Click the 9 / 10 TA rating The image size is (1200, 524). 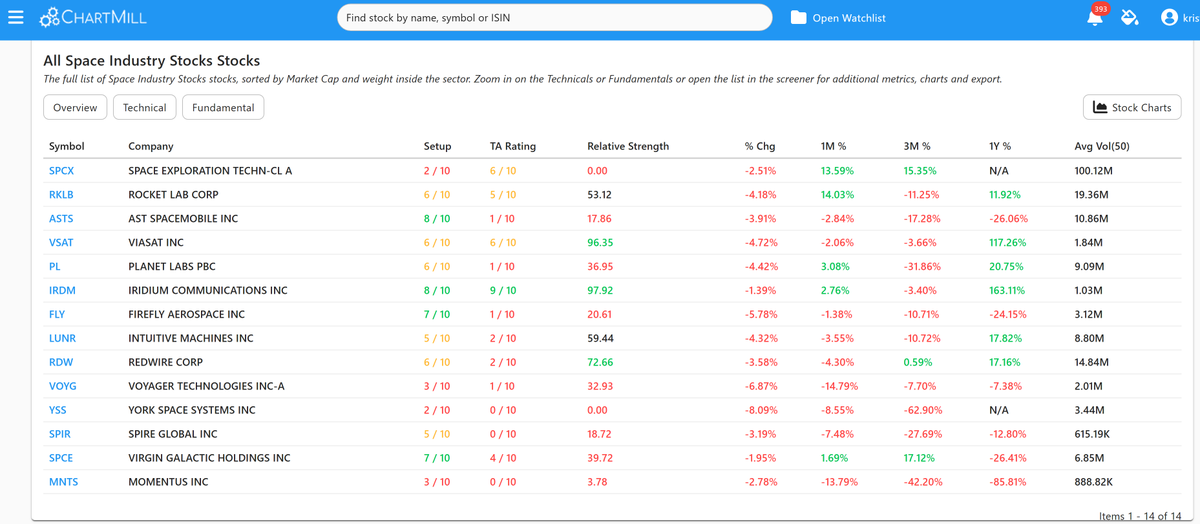pos(503,291)
